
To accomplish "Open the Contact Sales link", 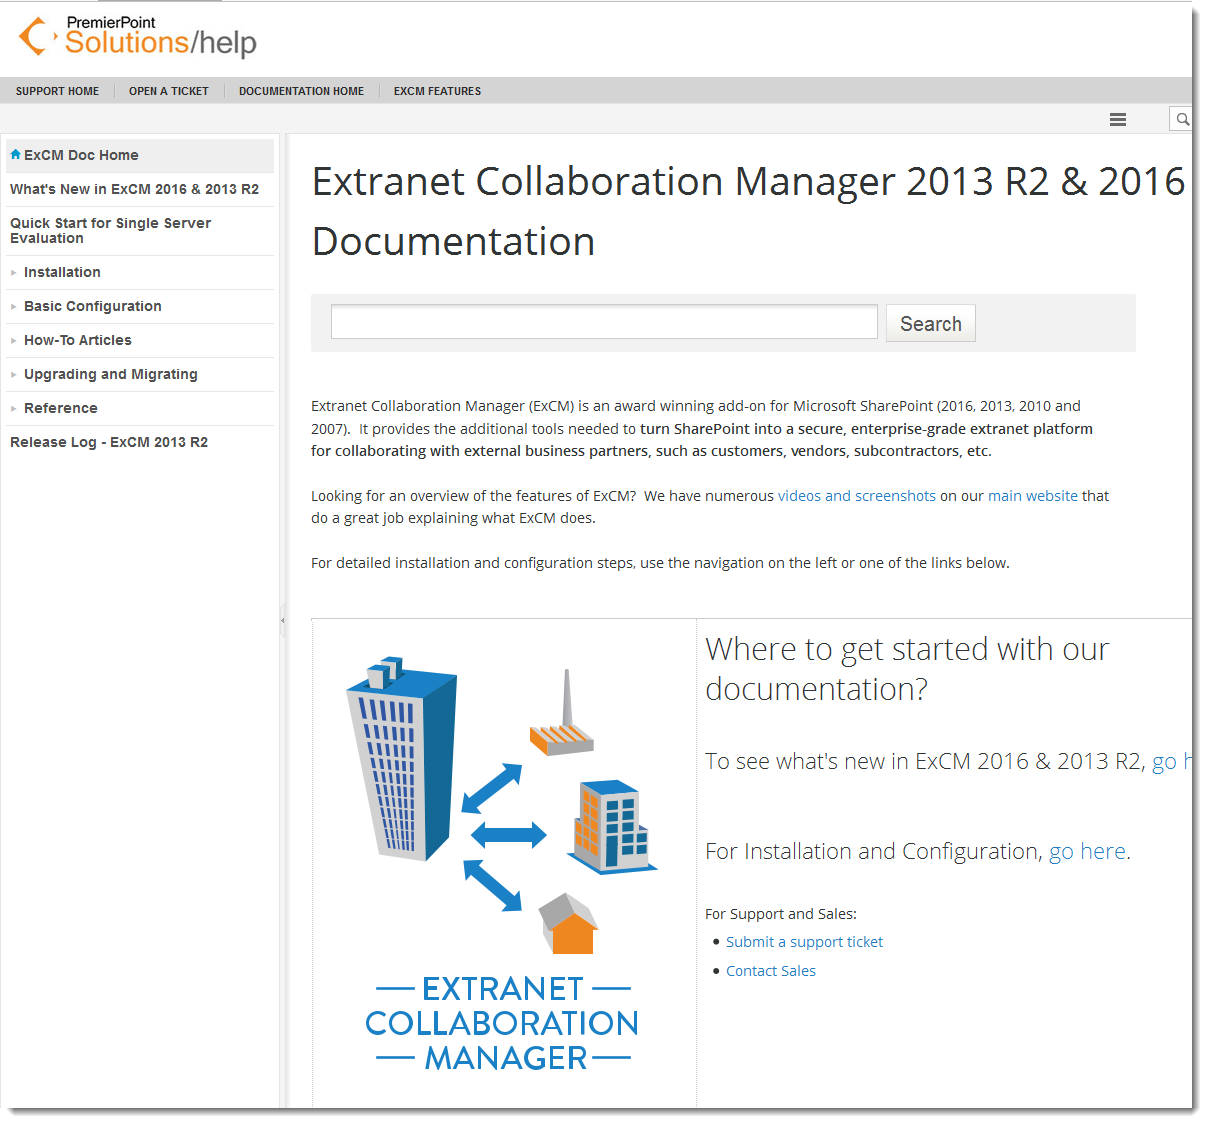I will point(771,971).
